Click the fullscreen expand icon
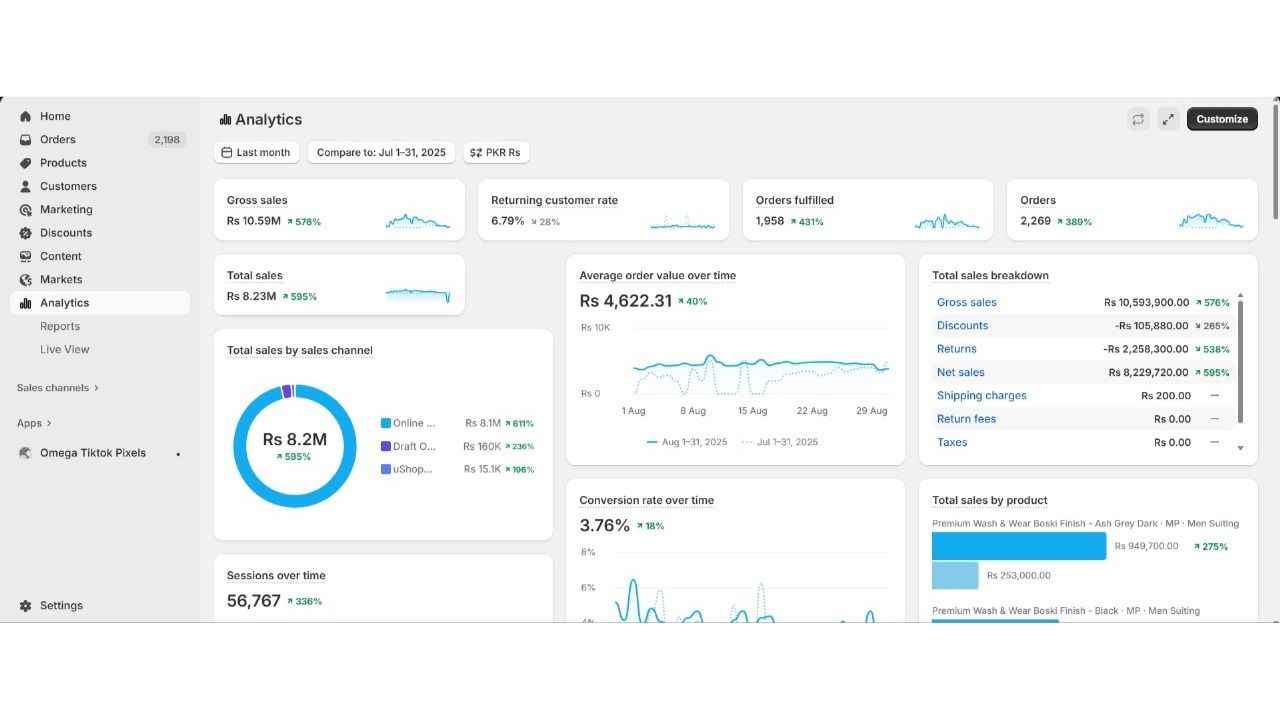The height and width of the screenshot is (720, 1280). point(1168,119)
